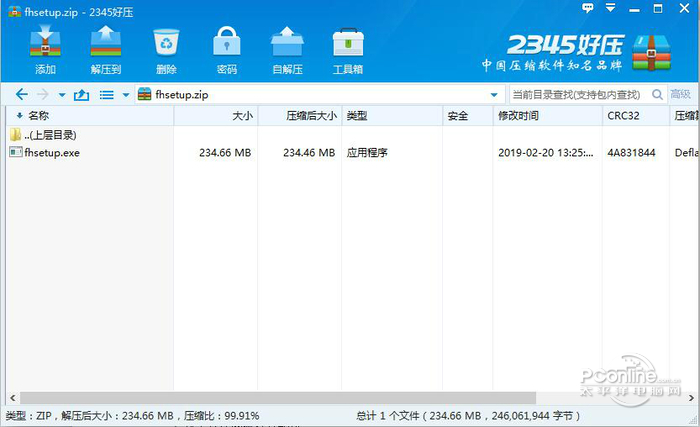Sort by 大小 column header
The image size is (700, 427).
click(216, 116)
